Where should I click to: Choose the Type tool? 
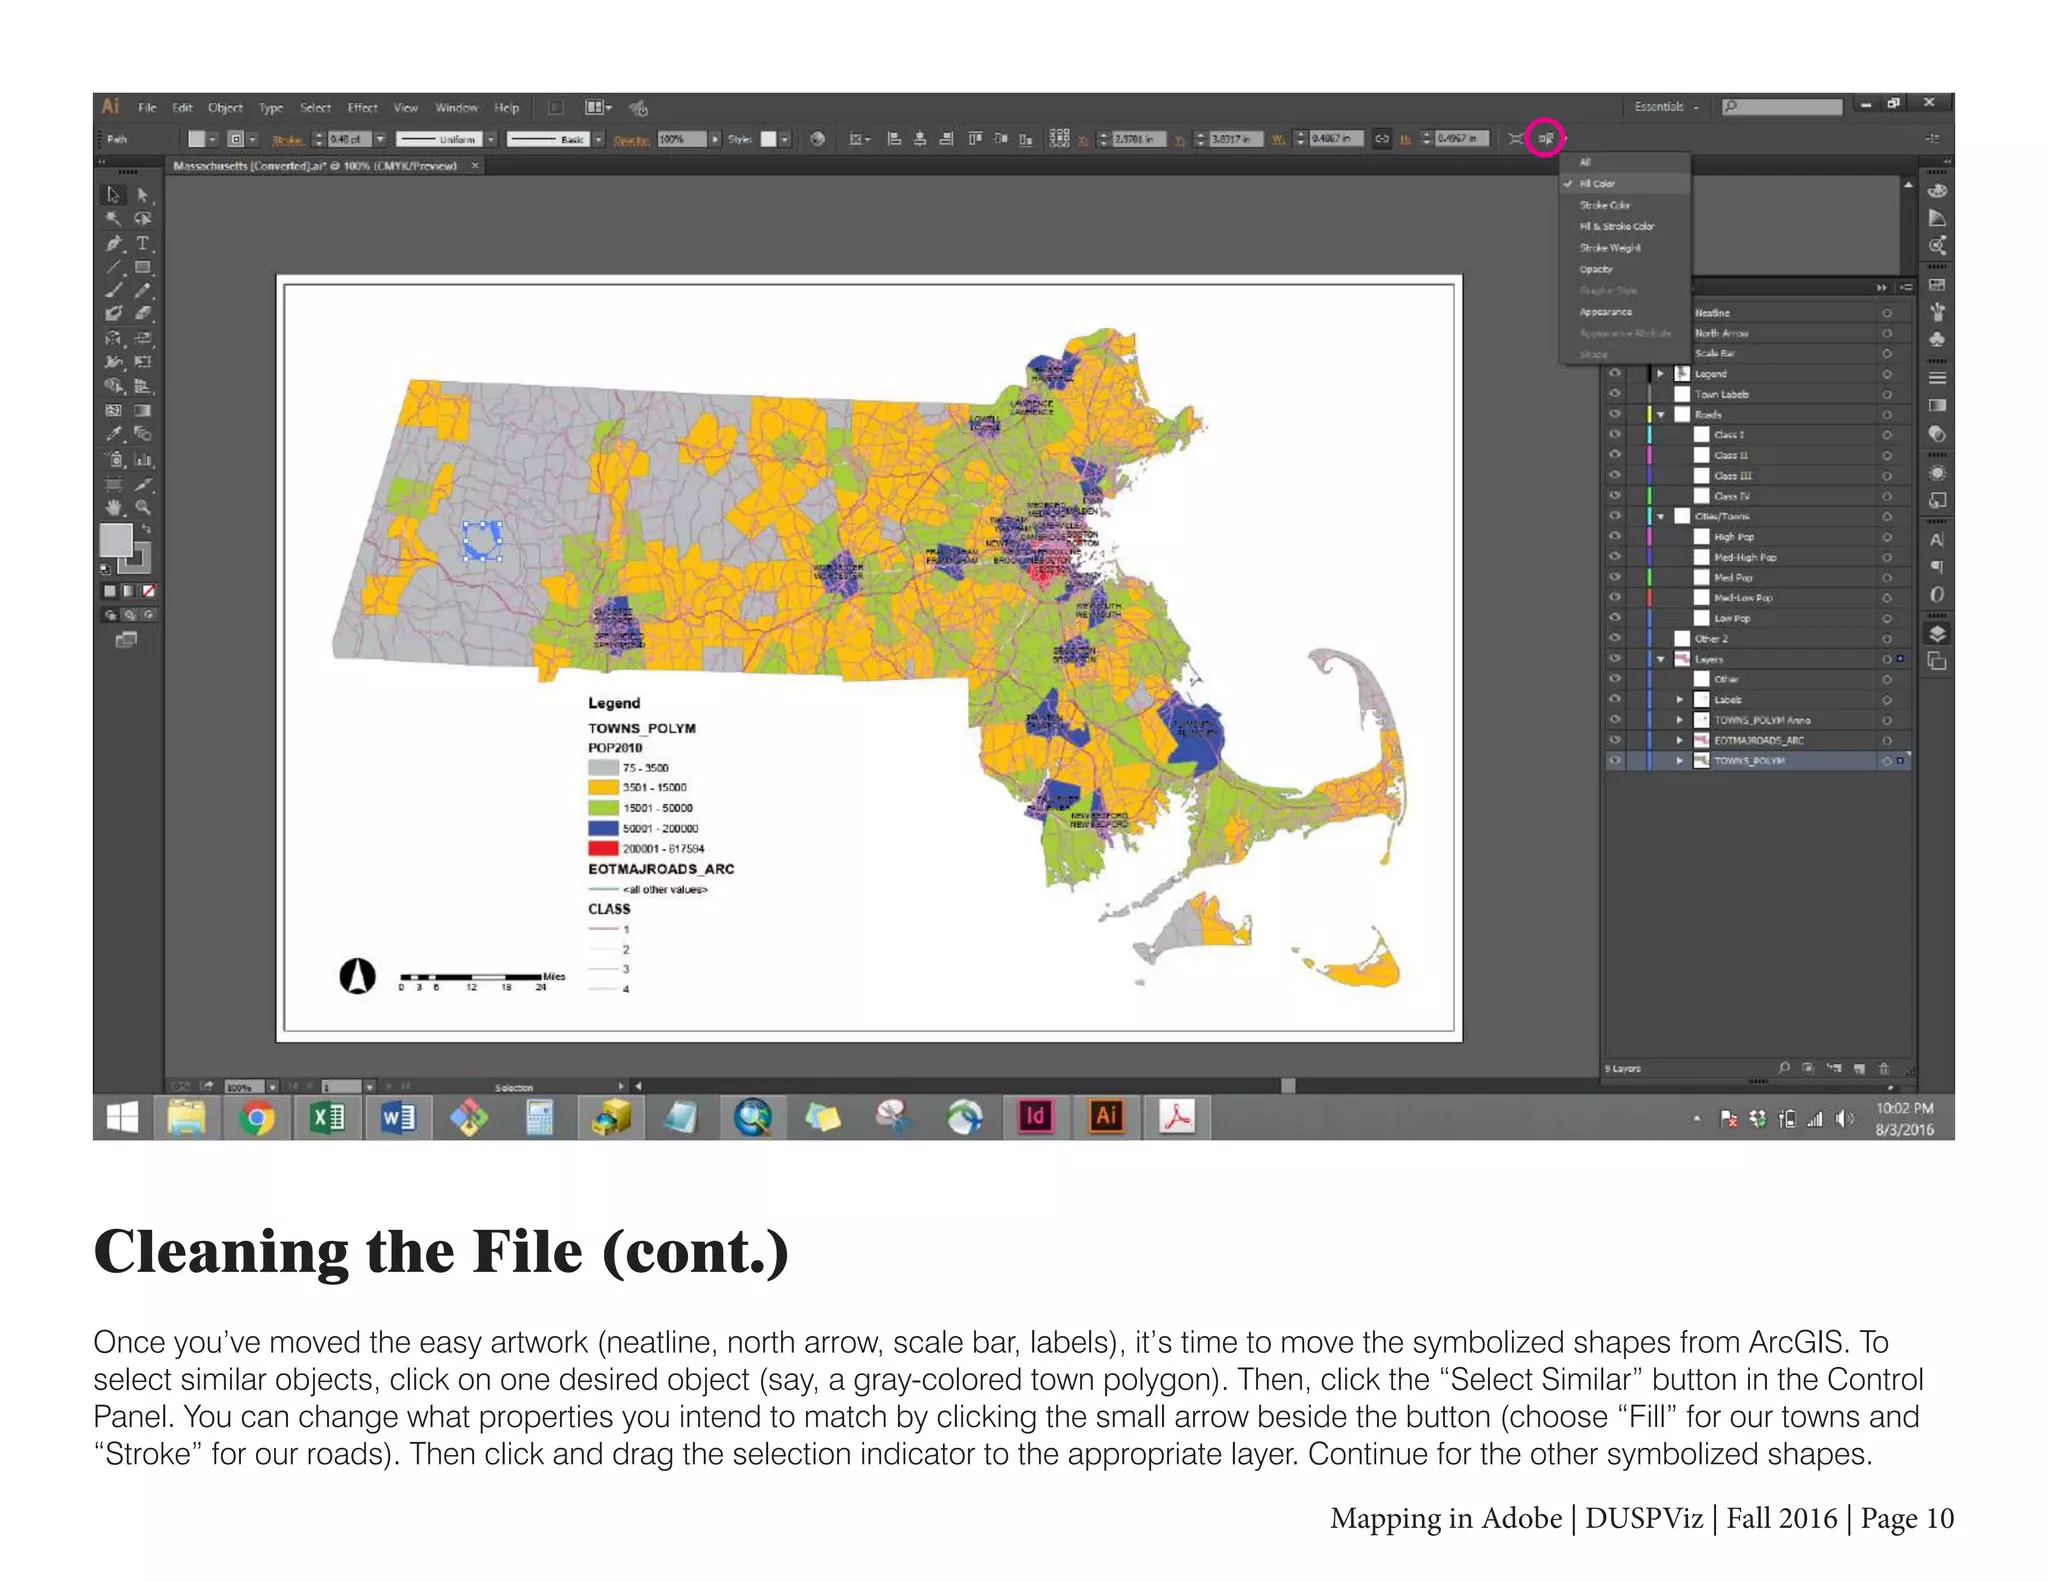143,243
